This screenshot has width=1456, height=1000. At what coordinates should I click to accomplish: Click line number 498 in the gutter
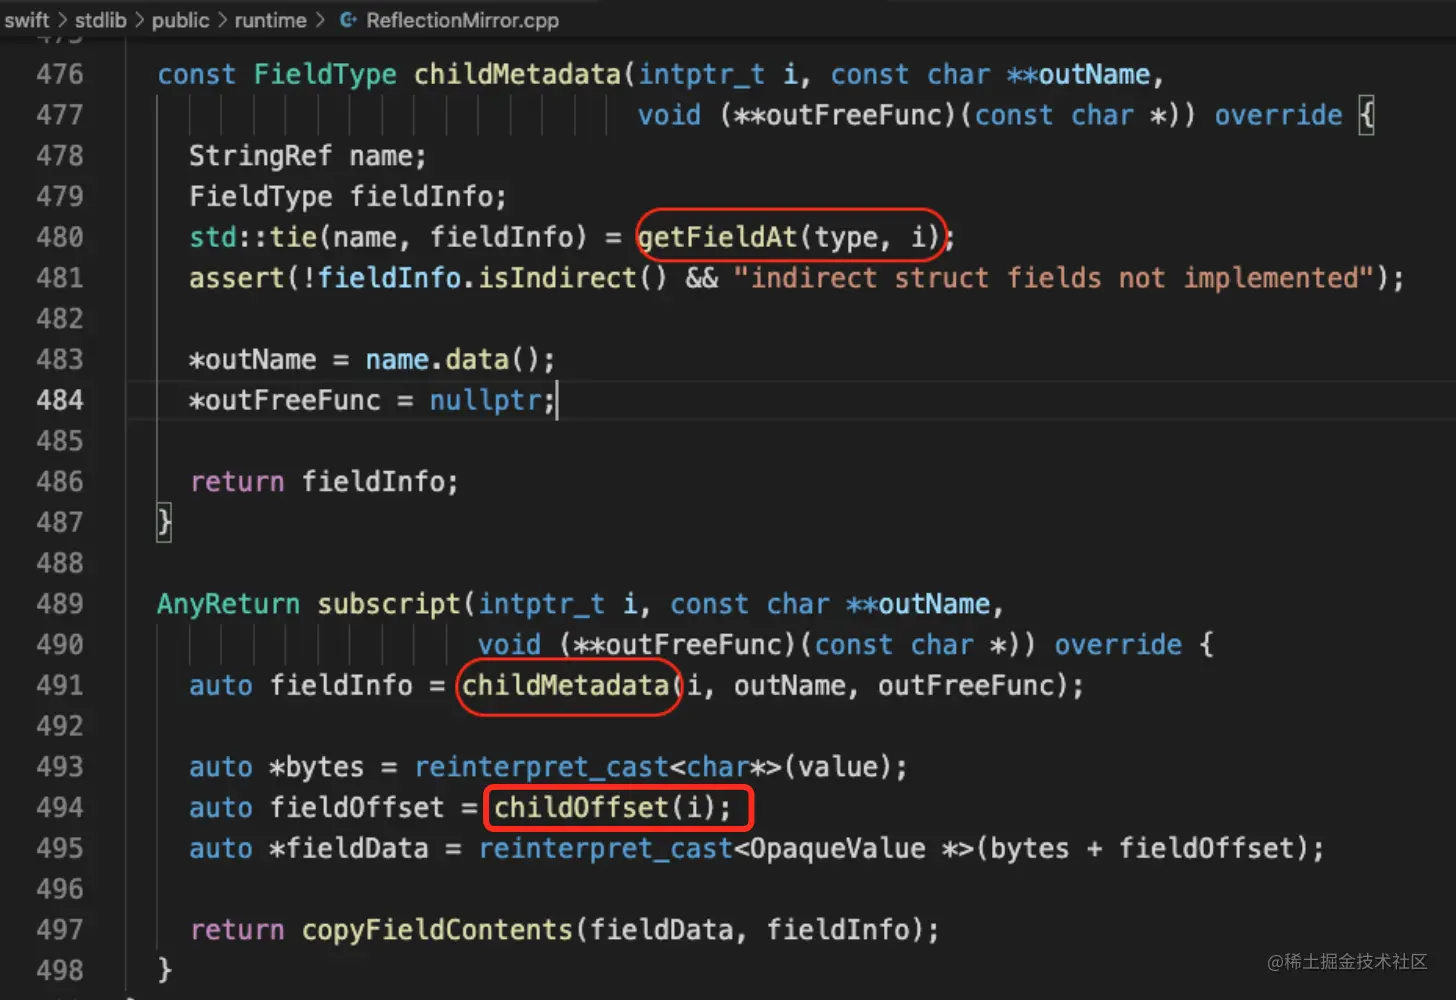tap(60, 970)
